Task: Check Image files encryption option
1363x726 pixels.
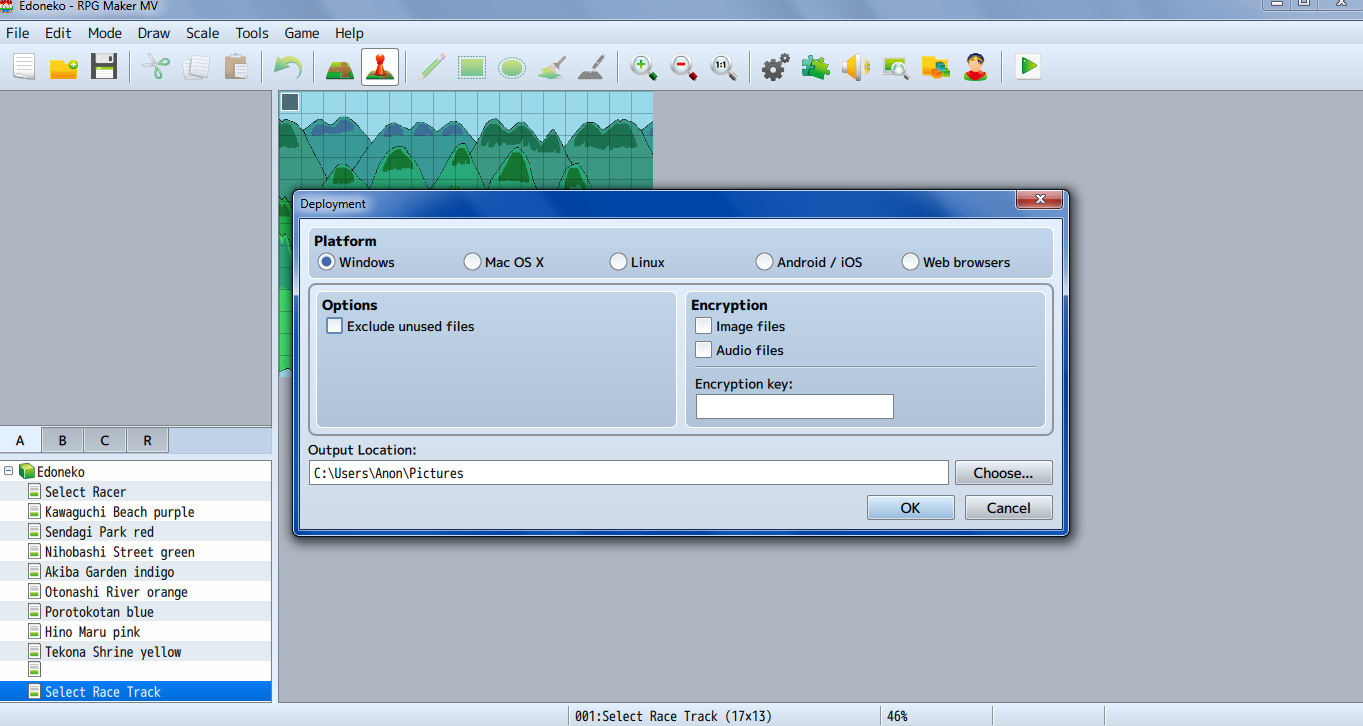Action: (x=704, y=326)
